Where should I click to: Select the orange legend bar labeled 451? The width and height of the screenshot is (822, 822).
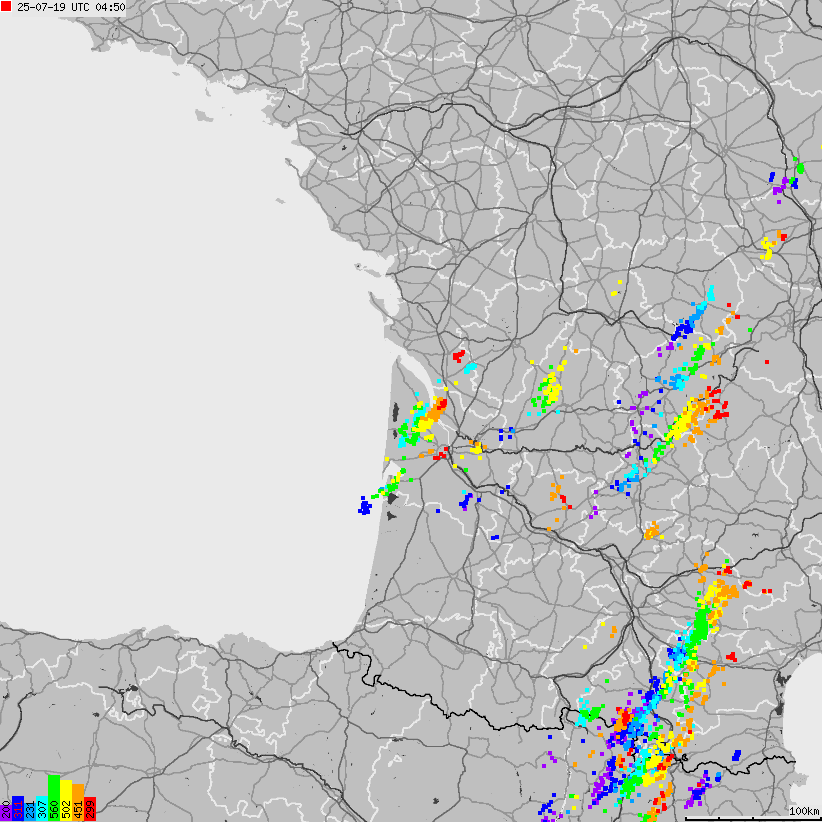point(78,803)
